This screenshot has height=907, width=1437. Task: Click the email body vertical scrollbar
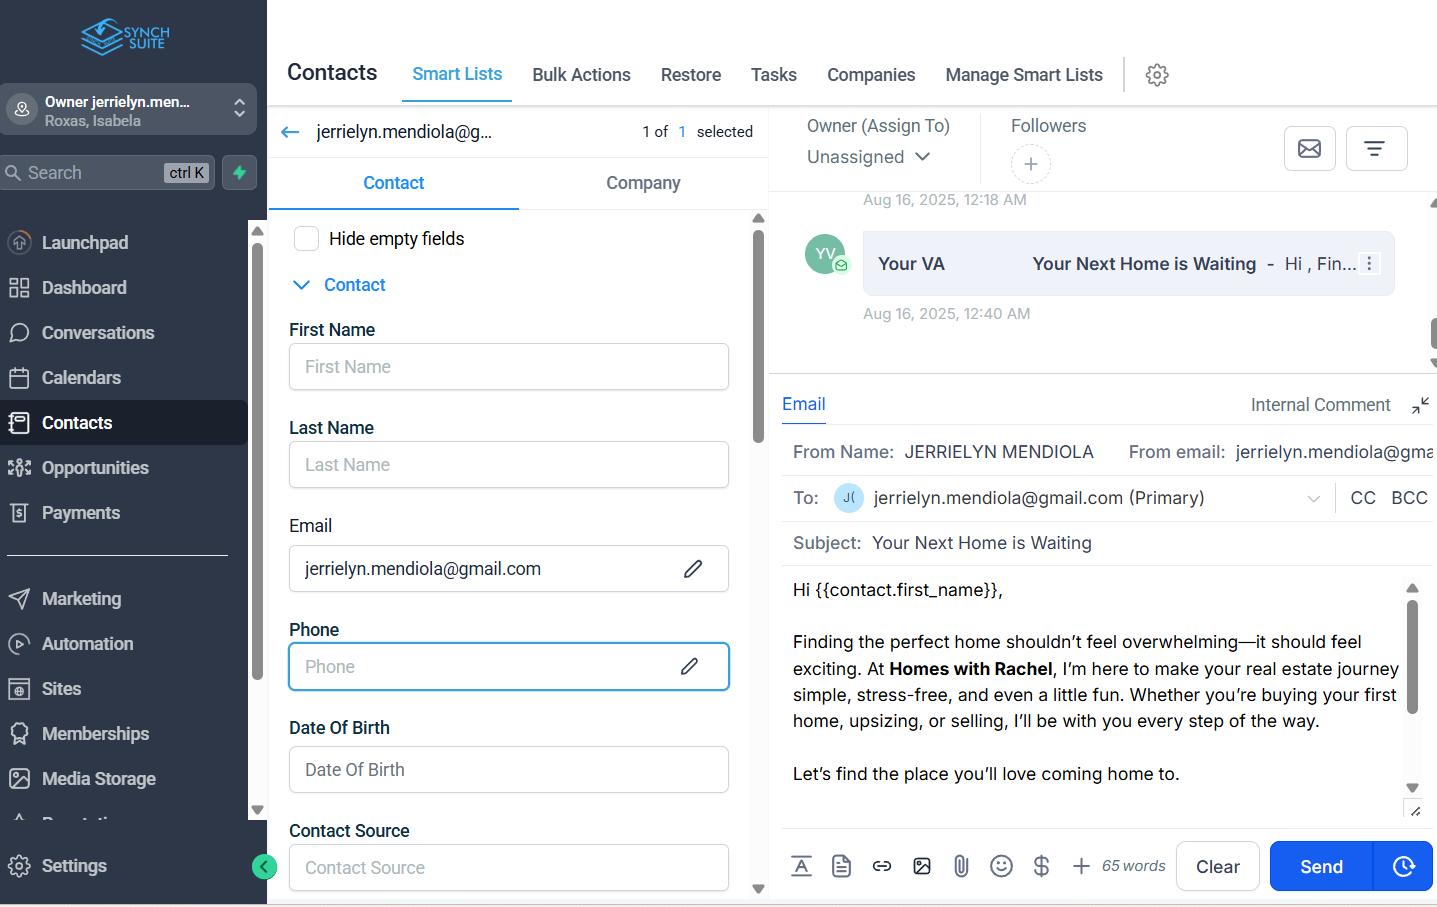[1412, 657]
